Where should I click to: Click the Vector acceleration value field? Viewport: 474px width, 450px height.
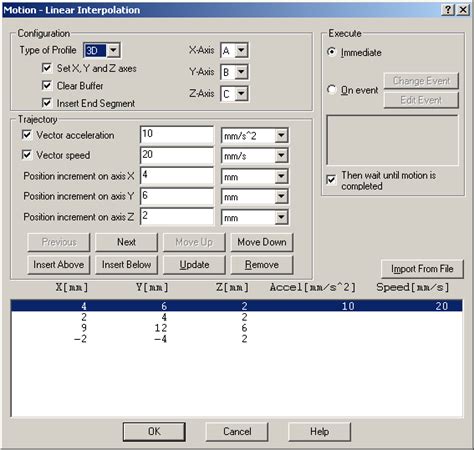click(x=177, y=135)
